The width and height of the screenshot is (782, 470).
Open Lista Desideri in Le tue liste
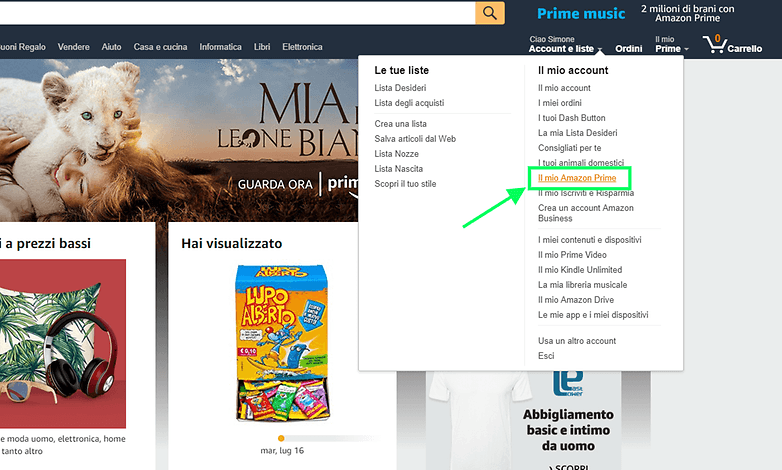coord(400,88)
